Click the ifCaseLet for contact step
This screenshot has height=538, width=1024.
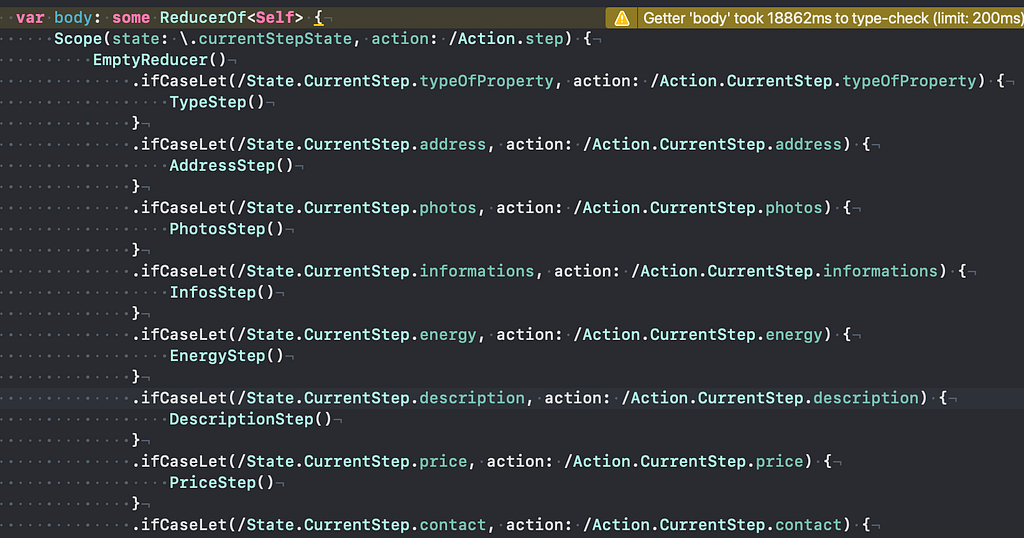pos(181,525)
